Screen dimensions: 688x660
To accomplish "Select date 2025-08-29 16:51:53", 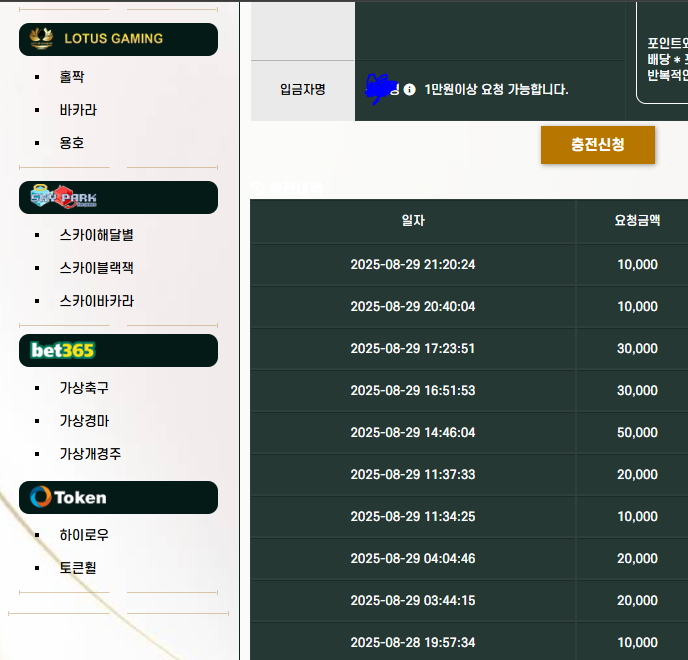I will pyautogui.click(x=413, y=391).
